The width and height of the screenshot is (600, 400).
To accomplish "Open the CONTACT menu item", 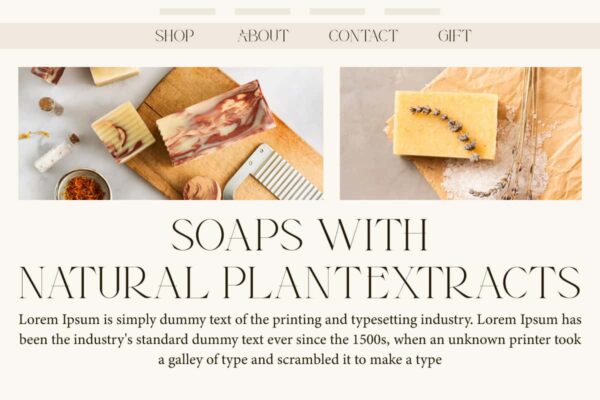I will pyautogui.click(x=363, y=36).
